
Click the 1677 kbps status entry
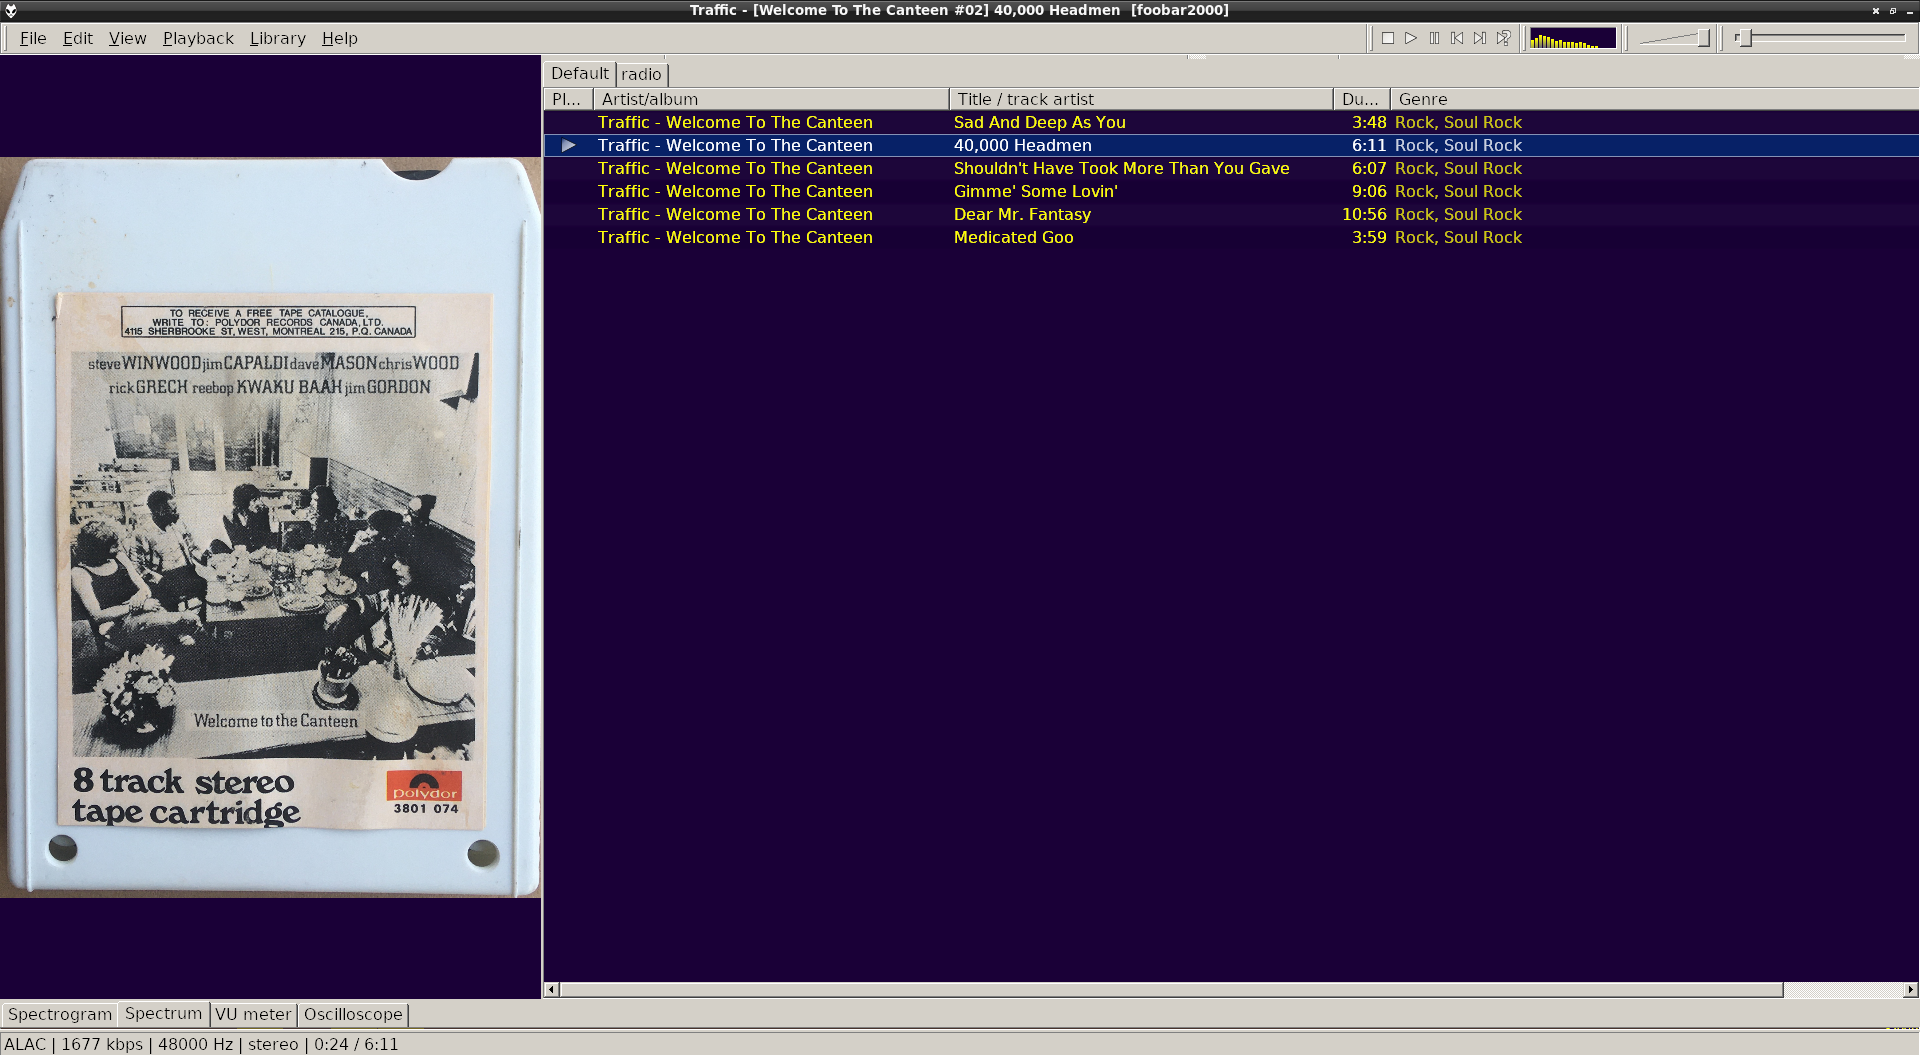click(x=102, y=1044)
